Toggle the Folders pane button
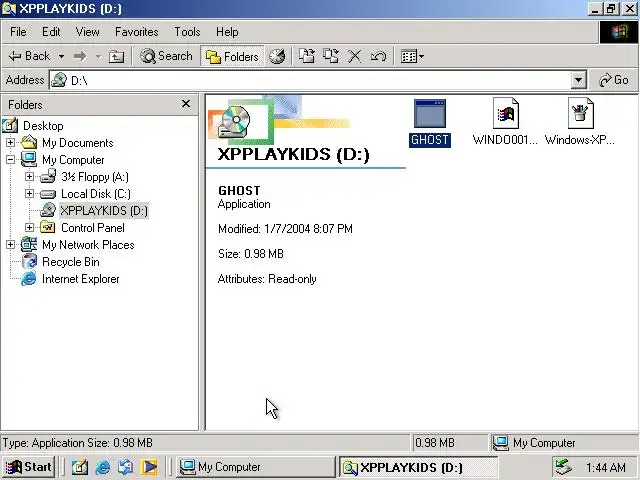640x480 pixels. 232,56
